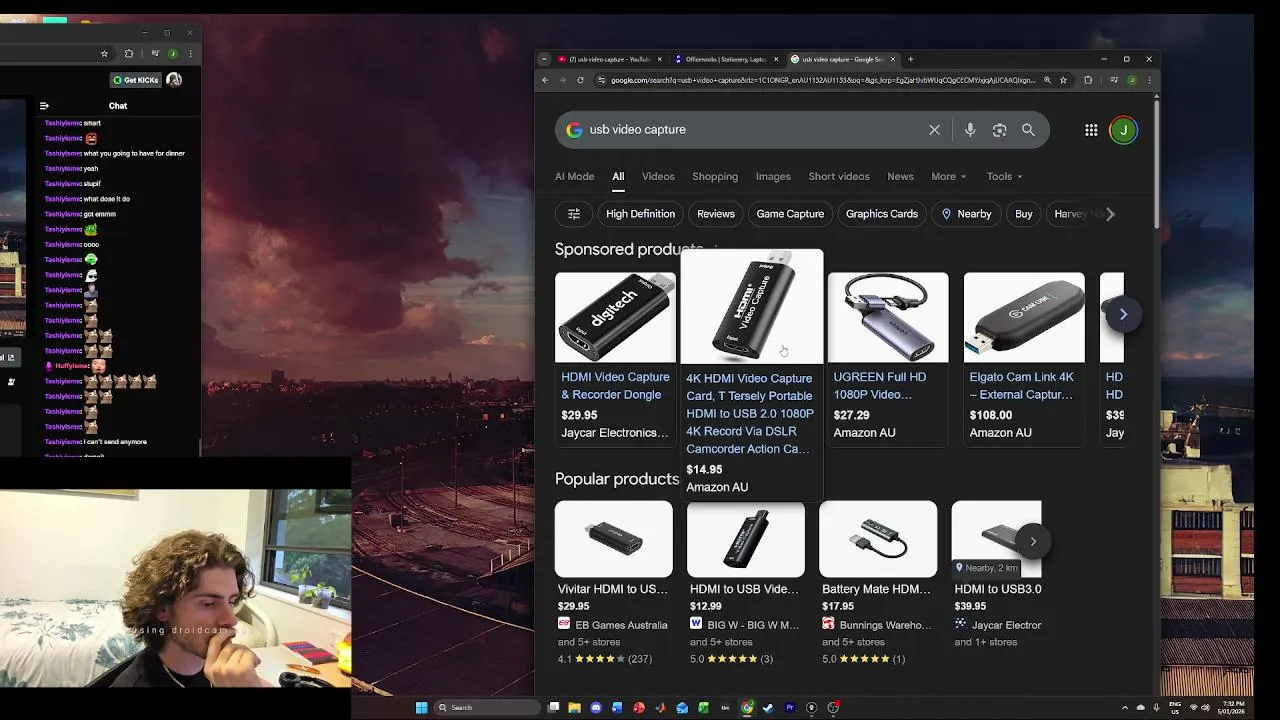This screenshot has width=1280, height=720.
Task: Open Chrome from the taskbar
Action: tap(747, 708)
